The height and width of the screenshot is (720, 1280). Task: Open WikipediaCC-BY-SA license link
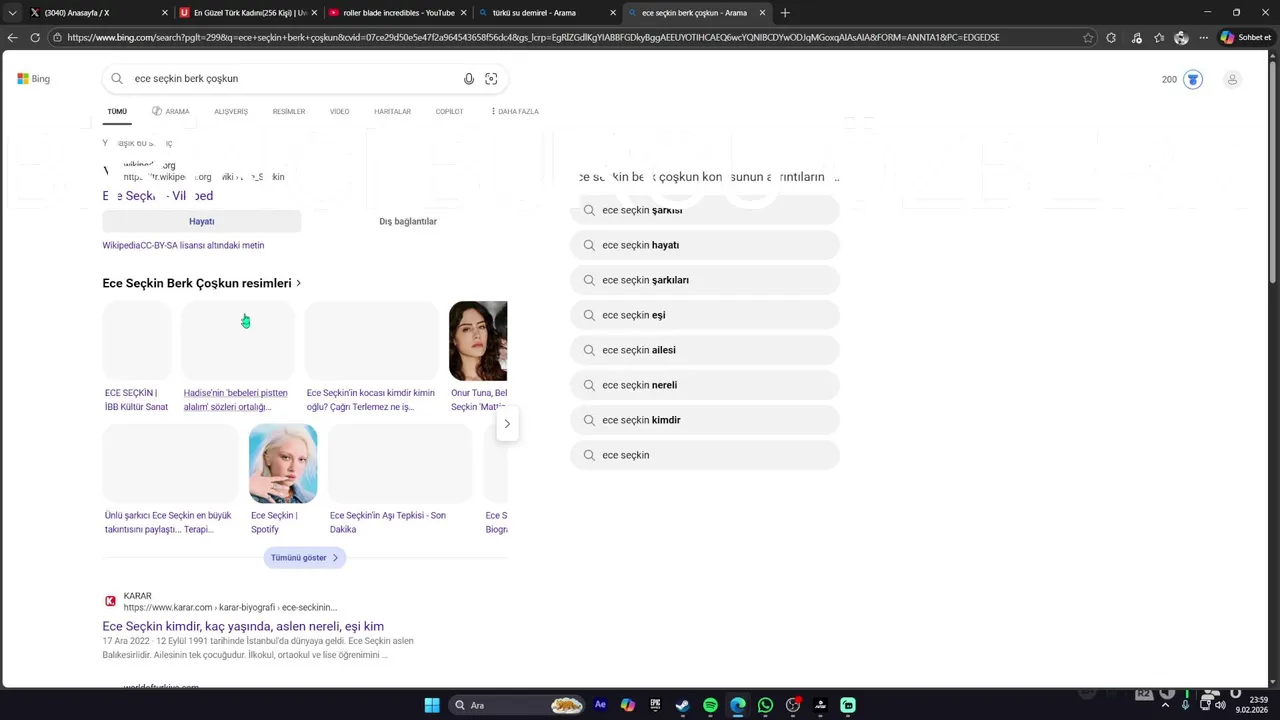pos(183,245)
